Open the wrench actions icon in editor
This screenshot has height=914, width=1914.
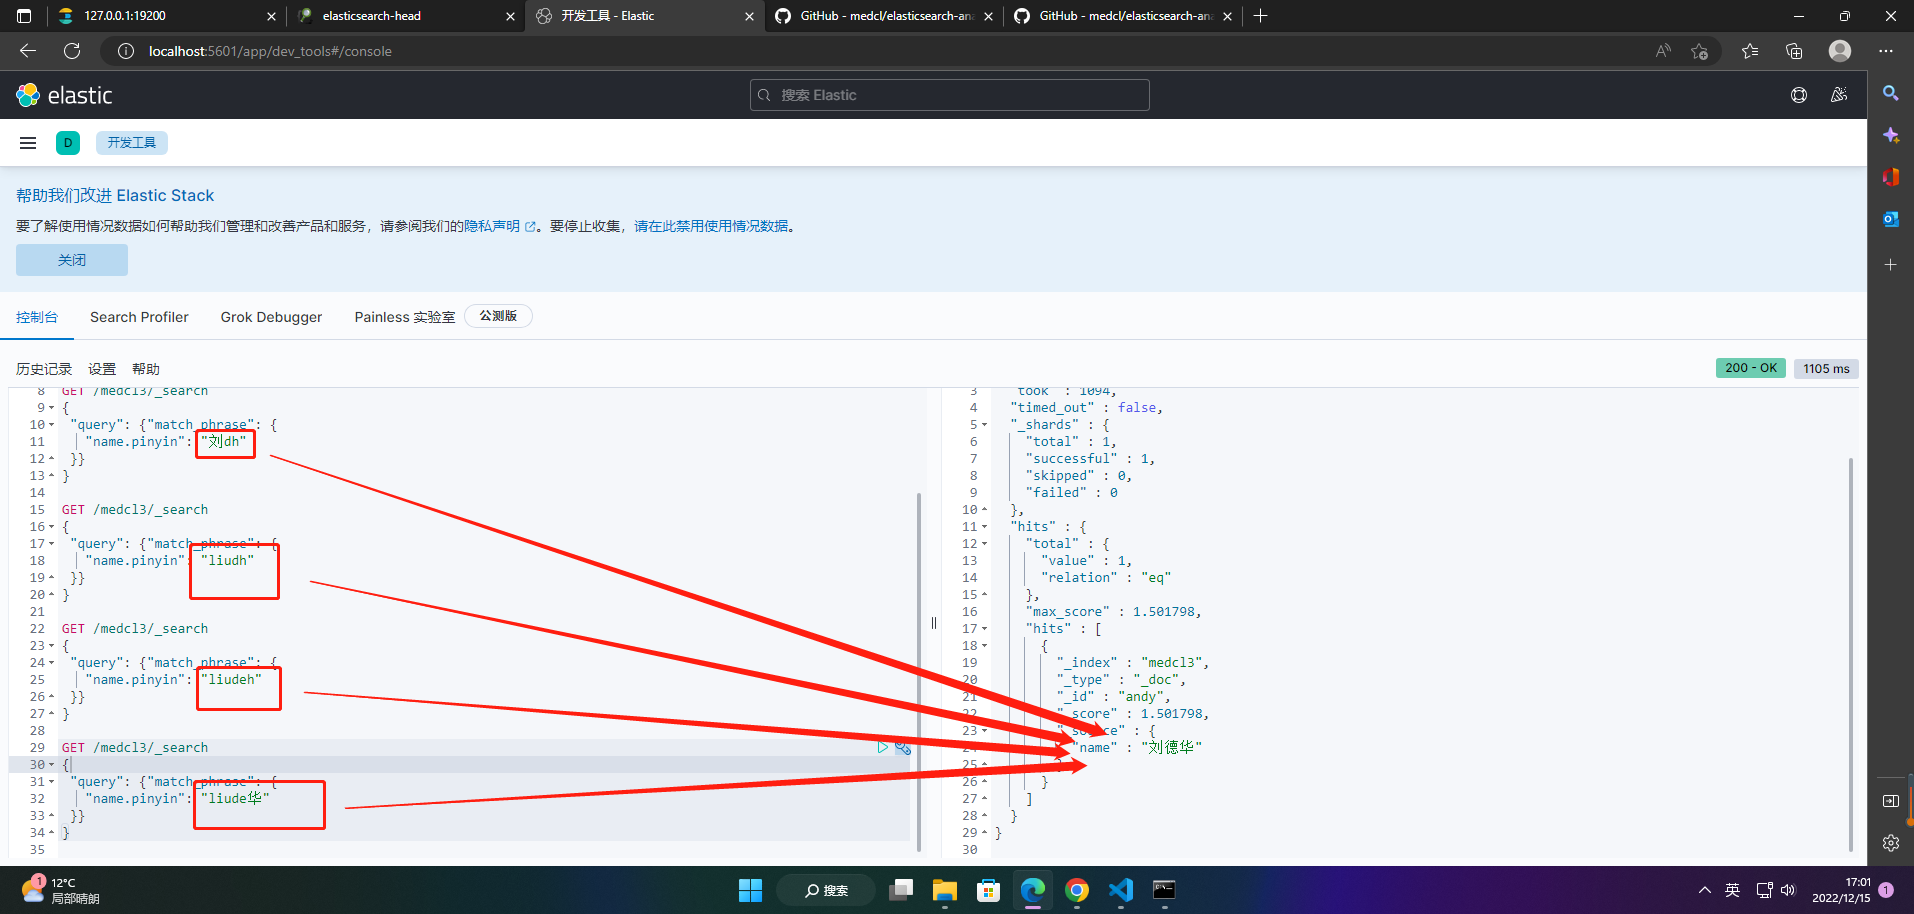point(903,747)
